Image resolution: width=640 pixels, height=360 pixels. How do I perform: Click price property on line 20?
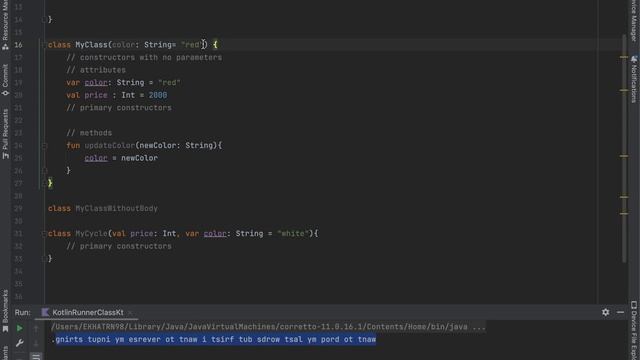point(96,95)
